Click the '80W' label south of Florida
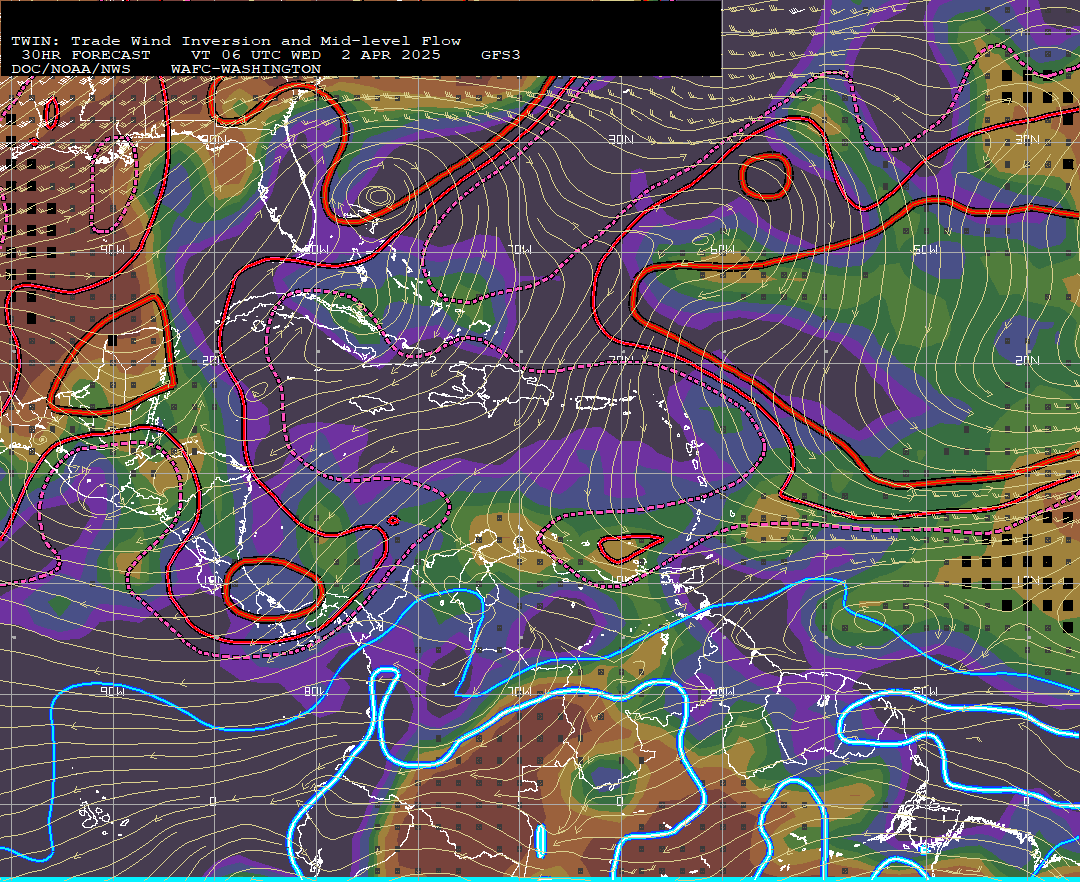 (x=315, y=249)
